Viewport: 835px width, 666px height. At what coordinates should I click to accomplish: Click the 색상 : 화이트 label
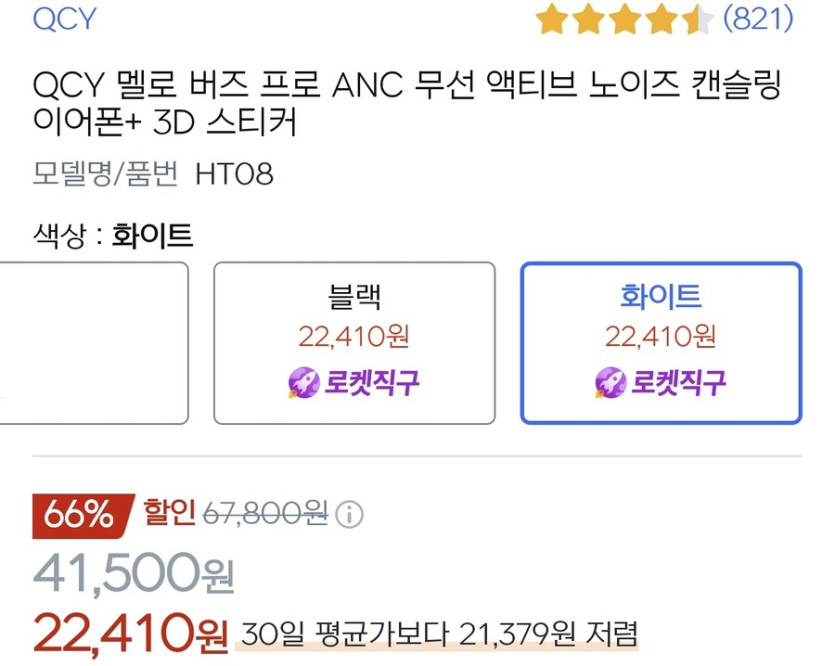click(x=113, y=236)
